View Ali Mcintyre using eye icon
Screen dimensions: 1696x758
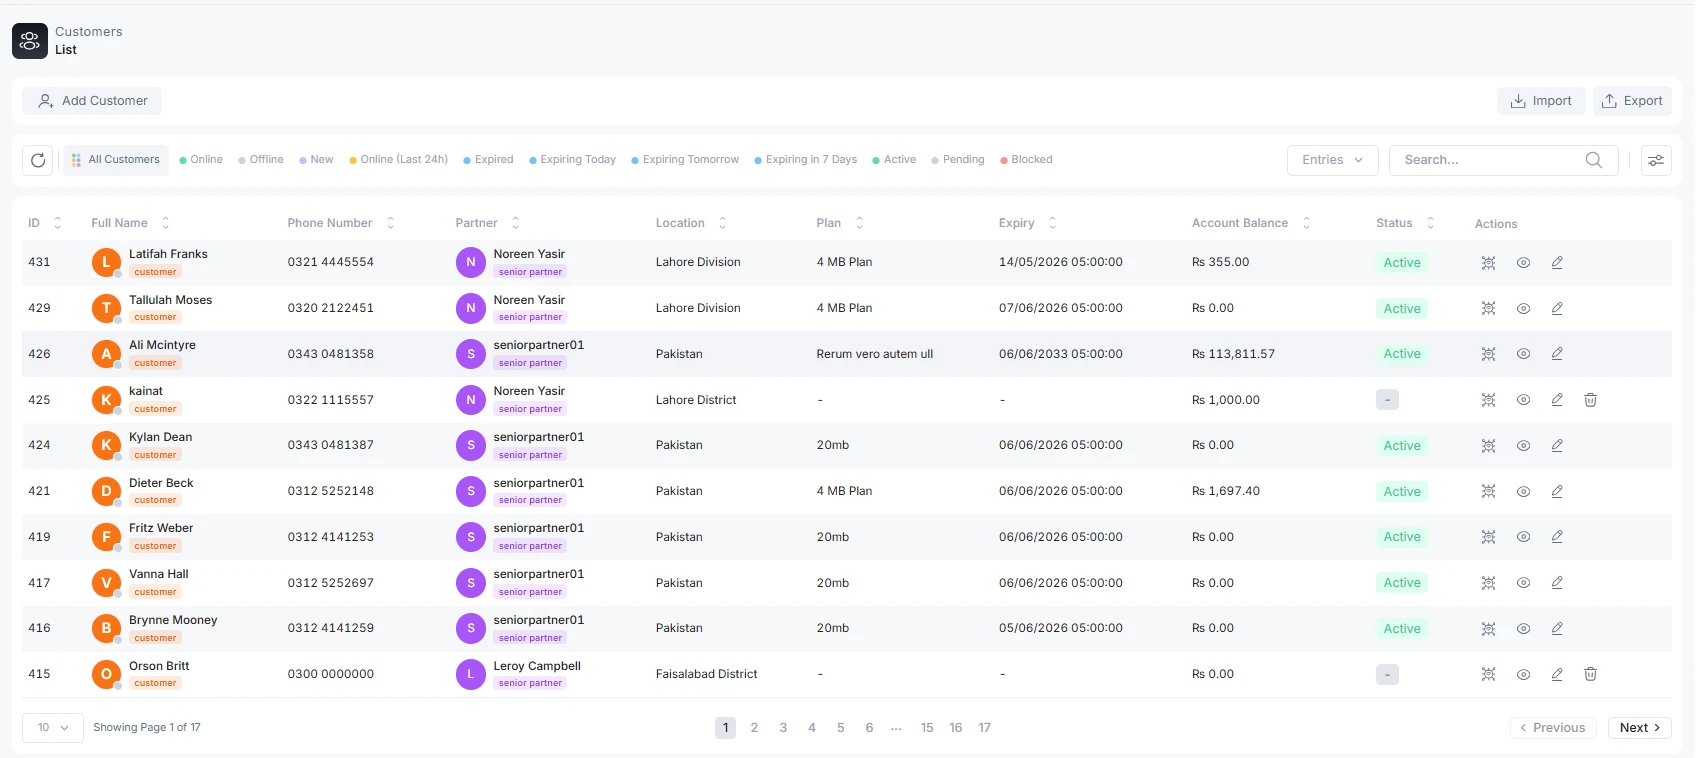(1523, 354)
